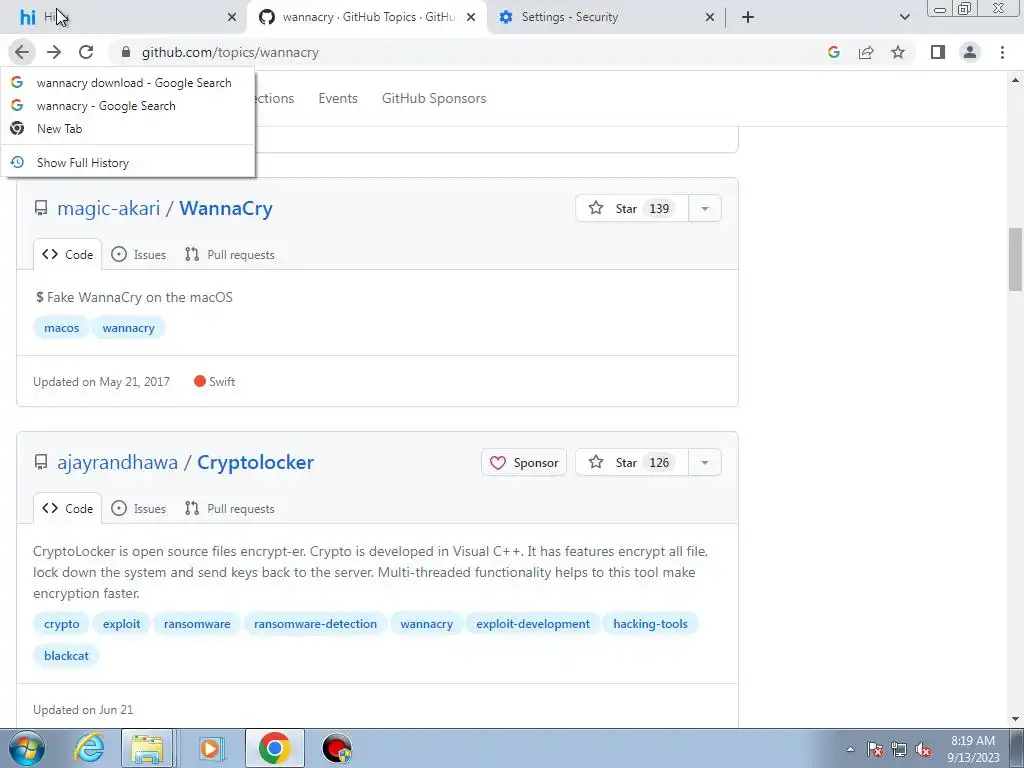Click the Chrome icon in taskbar
Screen dimensions: 1024x768
[x=274, y=748]
